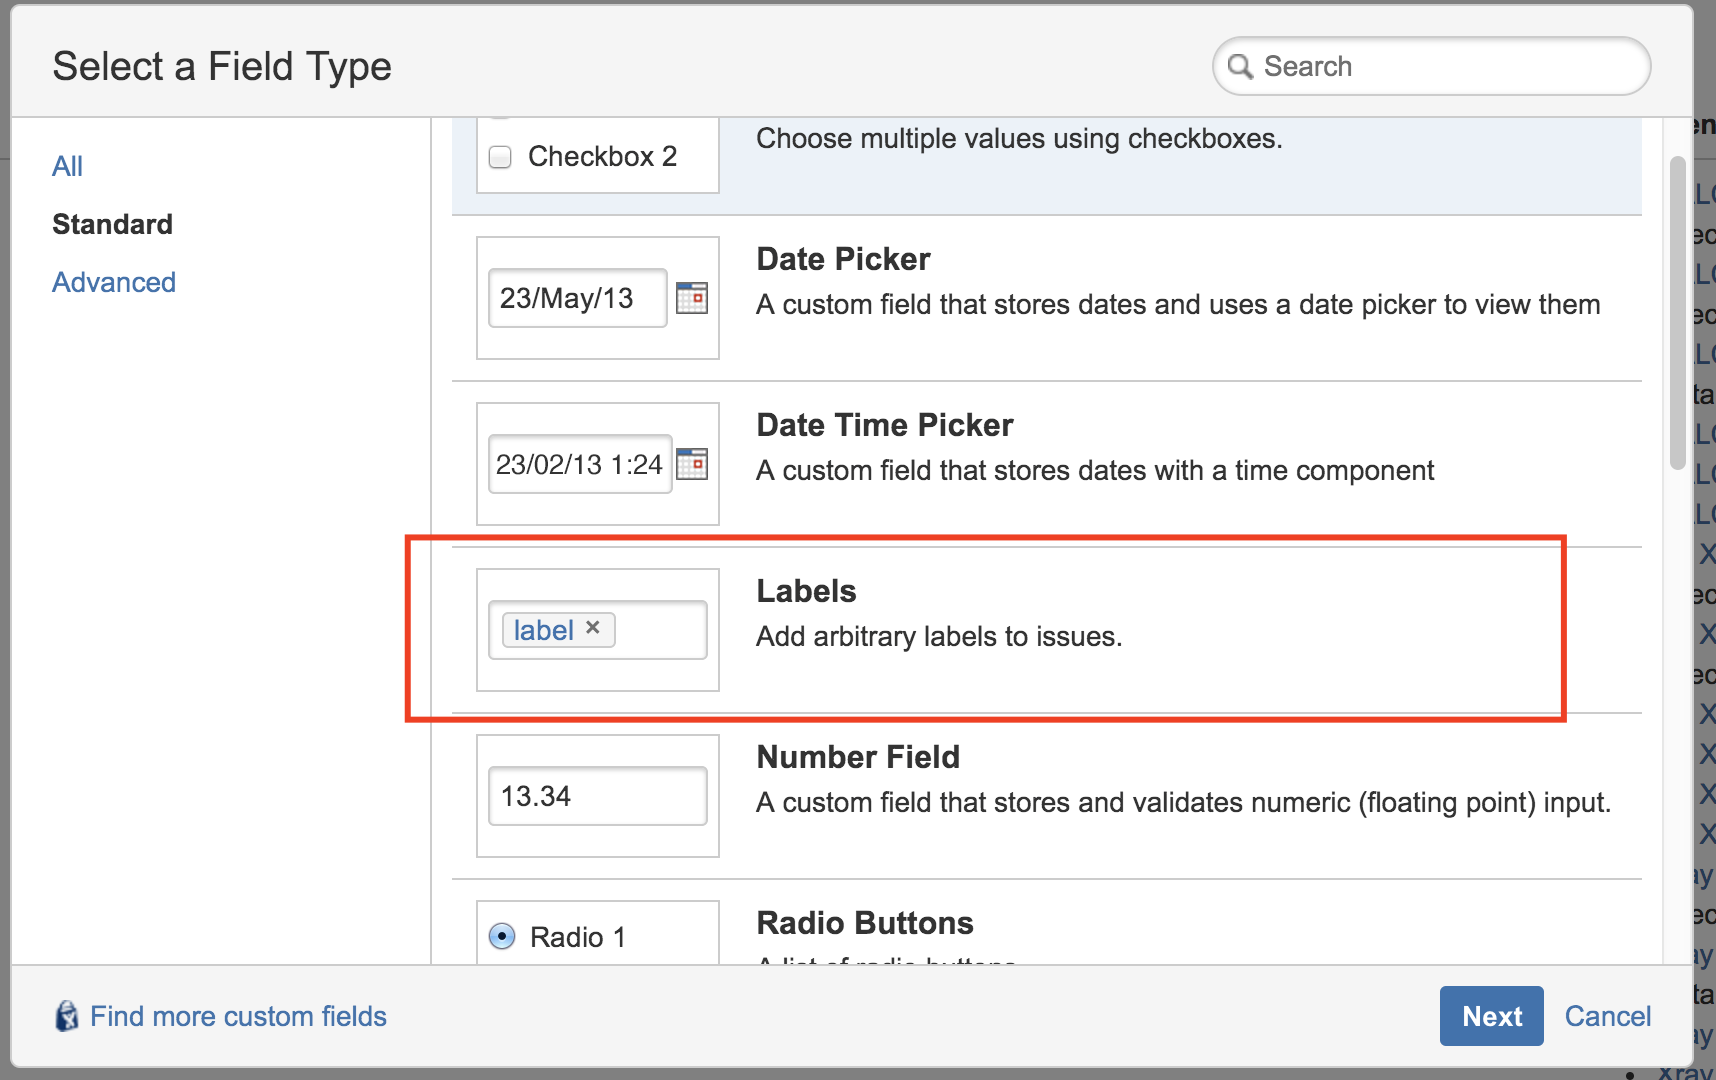Viewport: 1716px width, 1080px height.
Task: Open the Find more custom fields link
Action: pyautogui.click(x=238, y=1015)
